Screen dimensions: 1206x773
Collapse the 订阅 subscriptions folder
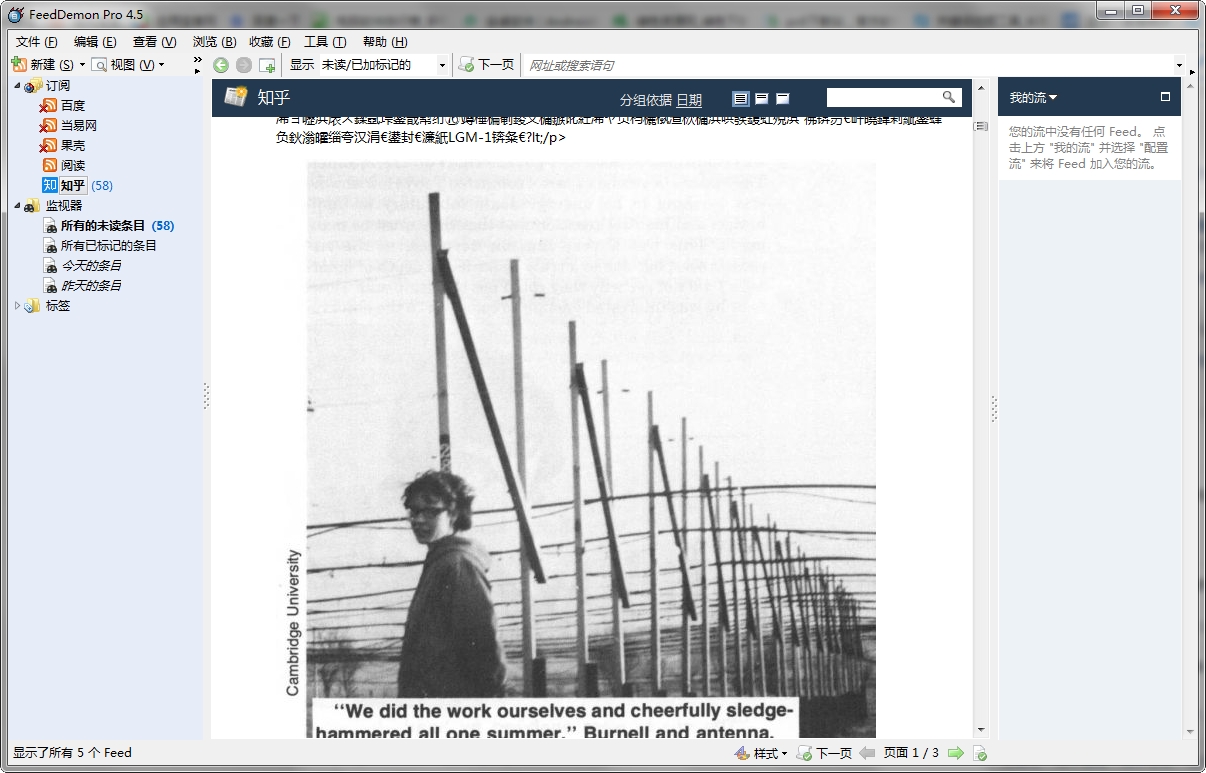click(17, 85)
